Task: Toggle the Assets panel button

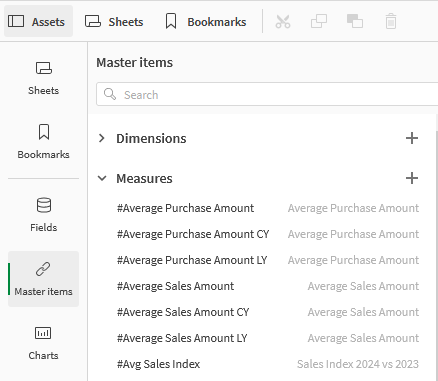Action: [x=38, y=21]
